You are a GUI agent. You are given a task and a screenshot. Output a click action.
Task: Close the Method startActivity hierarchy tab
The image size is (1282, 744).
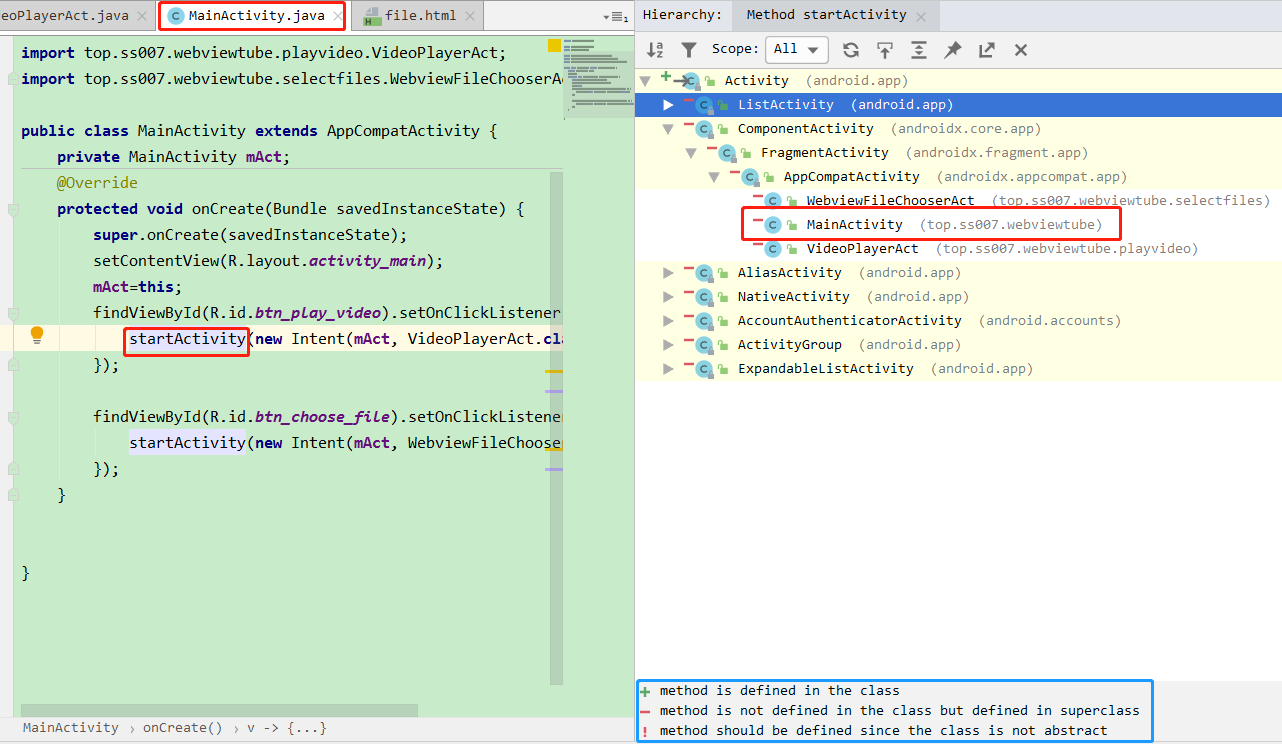(921, 16)
